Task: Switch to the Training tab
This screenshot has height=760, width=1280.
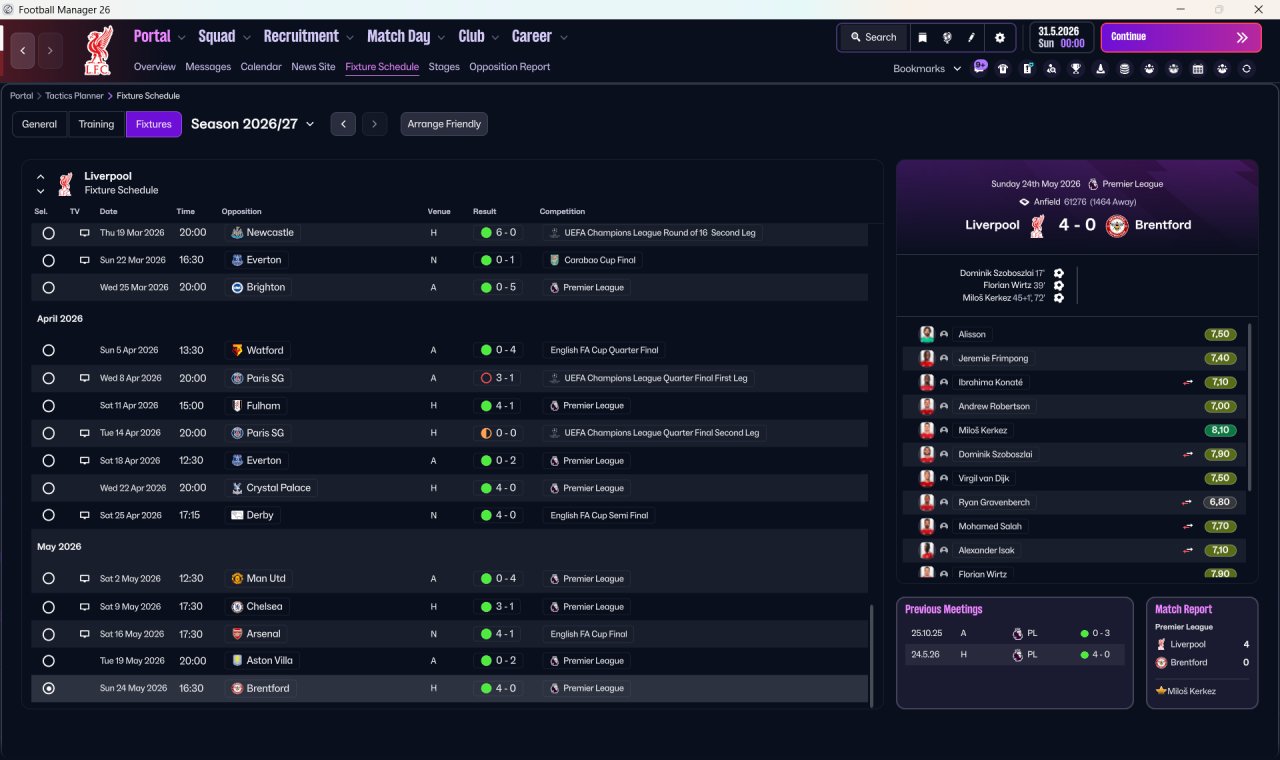Action: click(96, 124)
